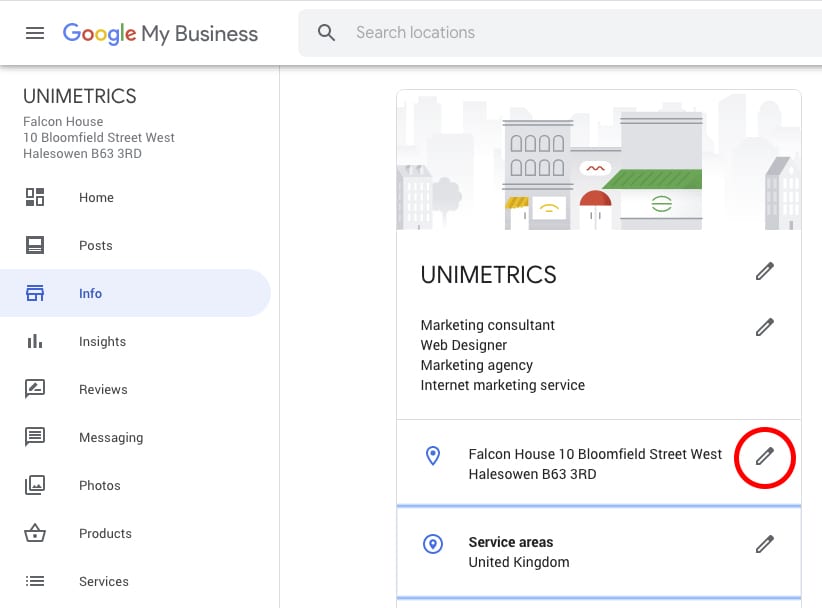The image size is (822, 608).
Task: Click the Services list icon
Action: [35, 581]
